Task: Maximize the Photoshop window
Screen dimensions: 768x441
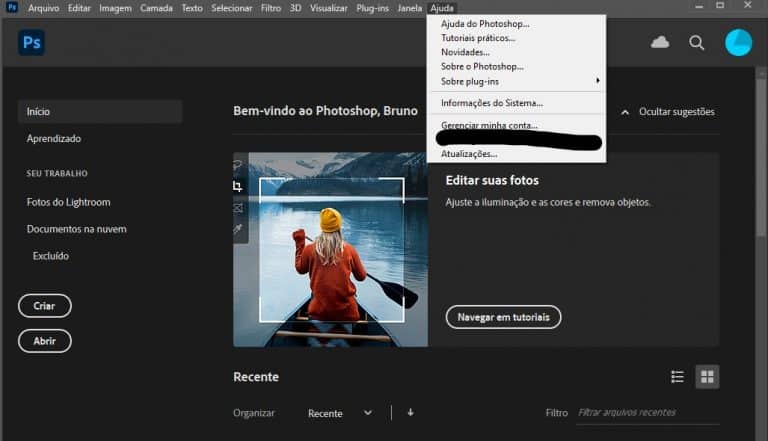Action: (x=720, y=5)
